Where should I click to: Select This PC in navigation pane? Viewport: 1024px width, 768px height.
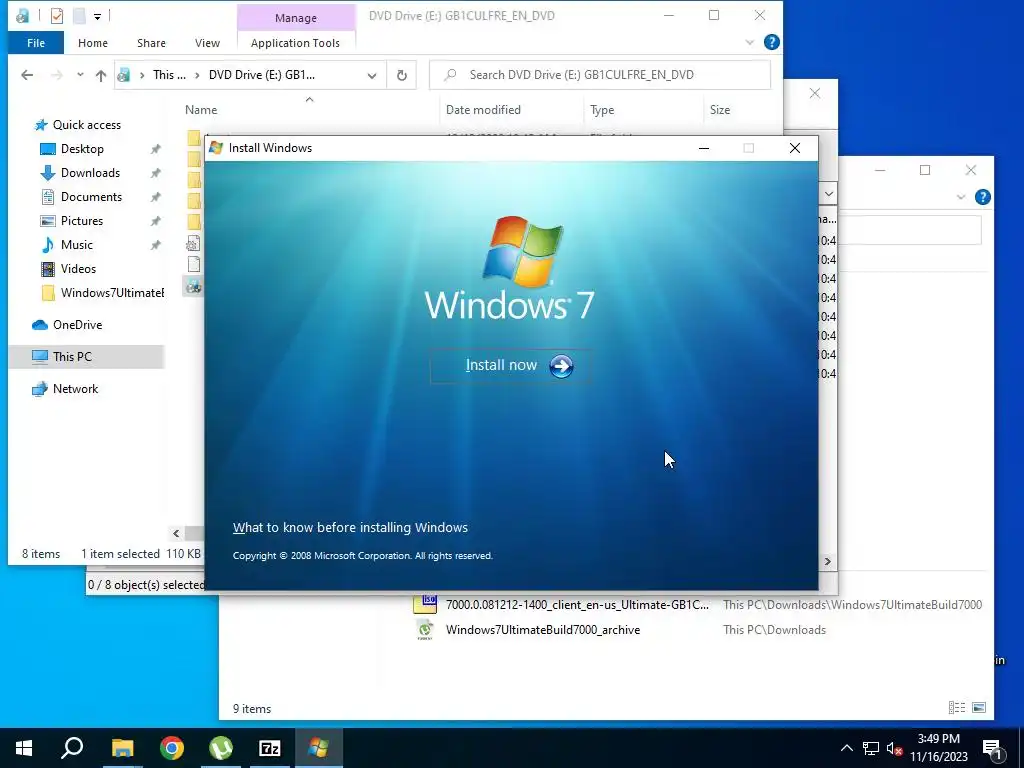(72, 357)
